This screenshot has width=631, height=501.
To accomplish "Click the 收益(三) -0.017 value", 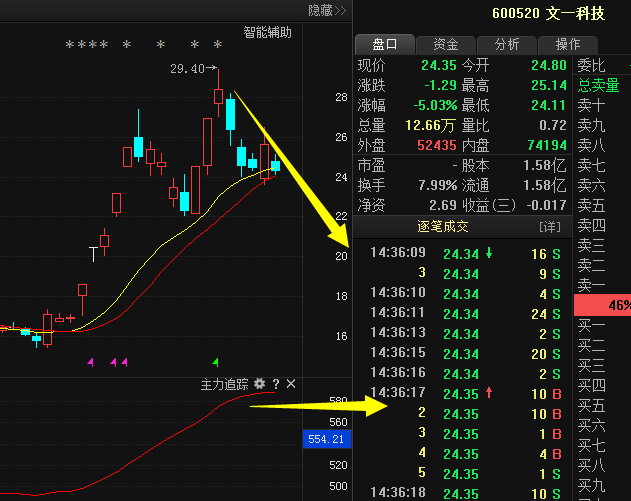I will pos(546,206).
